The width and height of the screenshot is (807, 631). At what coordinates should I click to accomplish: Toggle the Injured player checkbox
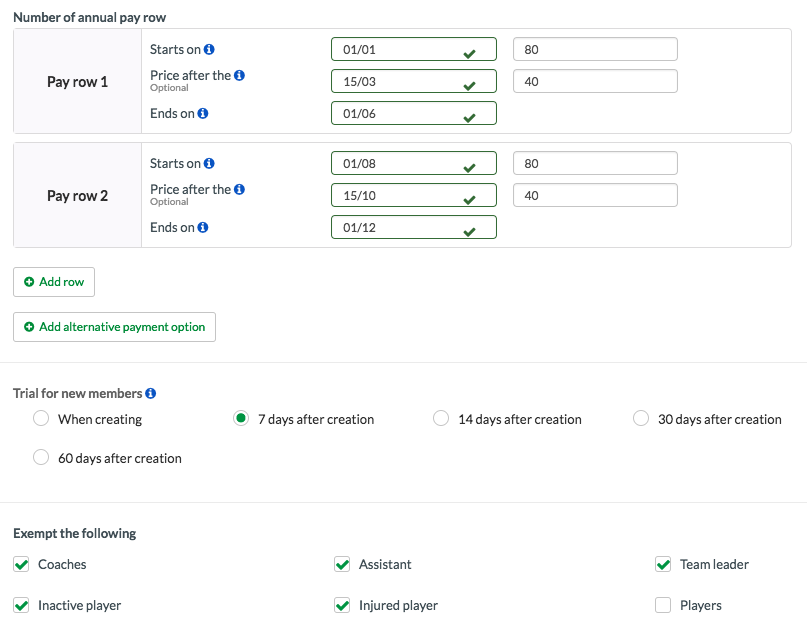[342, 605]
